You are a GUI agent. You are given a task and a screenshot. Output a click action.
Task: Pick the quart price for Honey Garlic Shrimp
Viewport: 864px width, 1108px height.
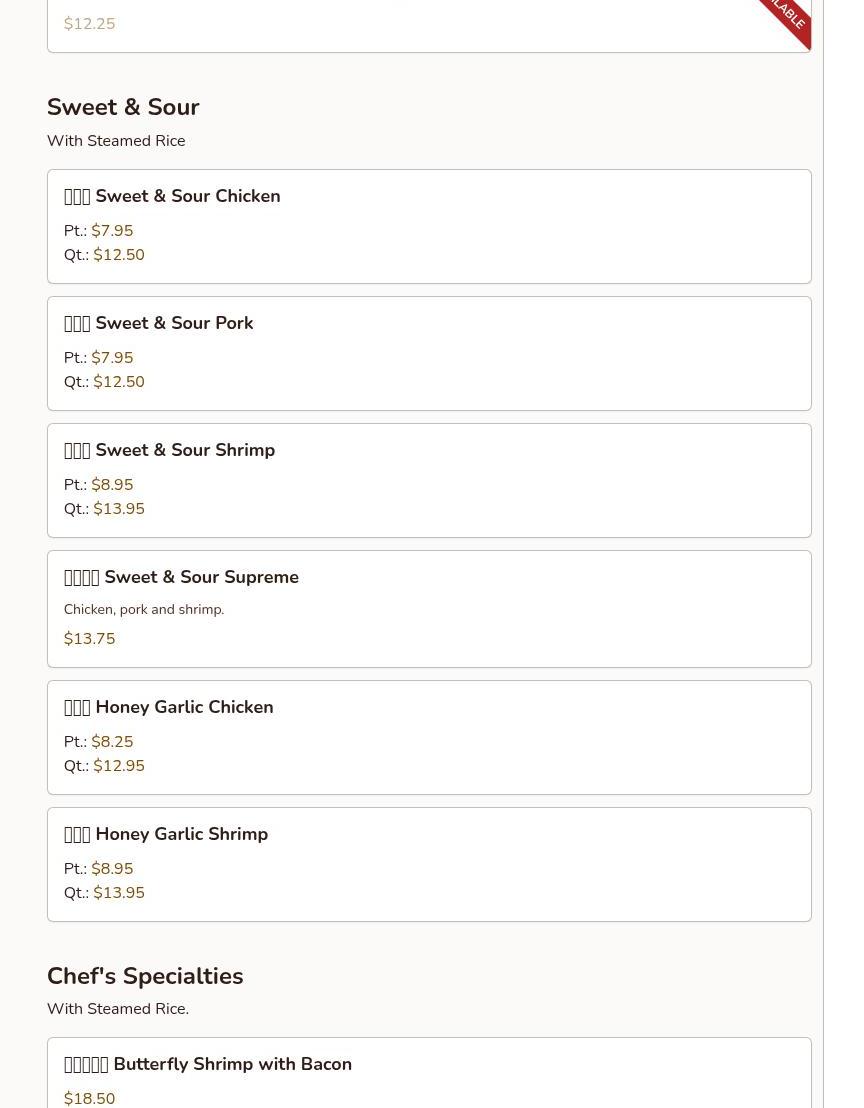(119, 893)
